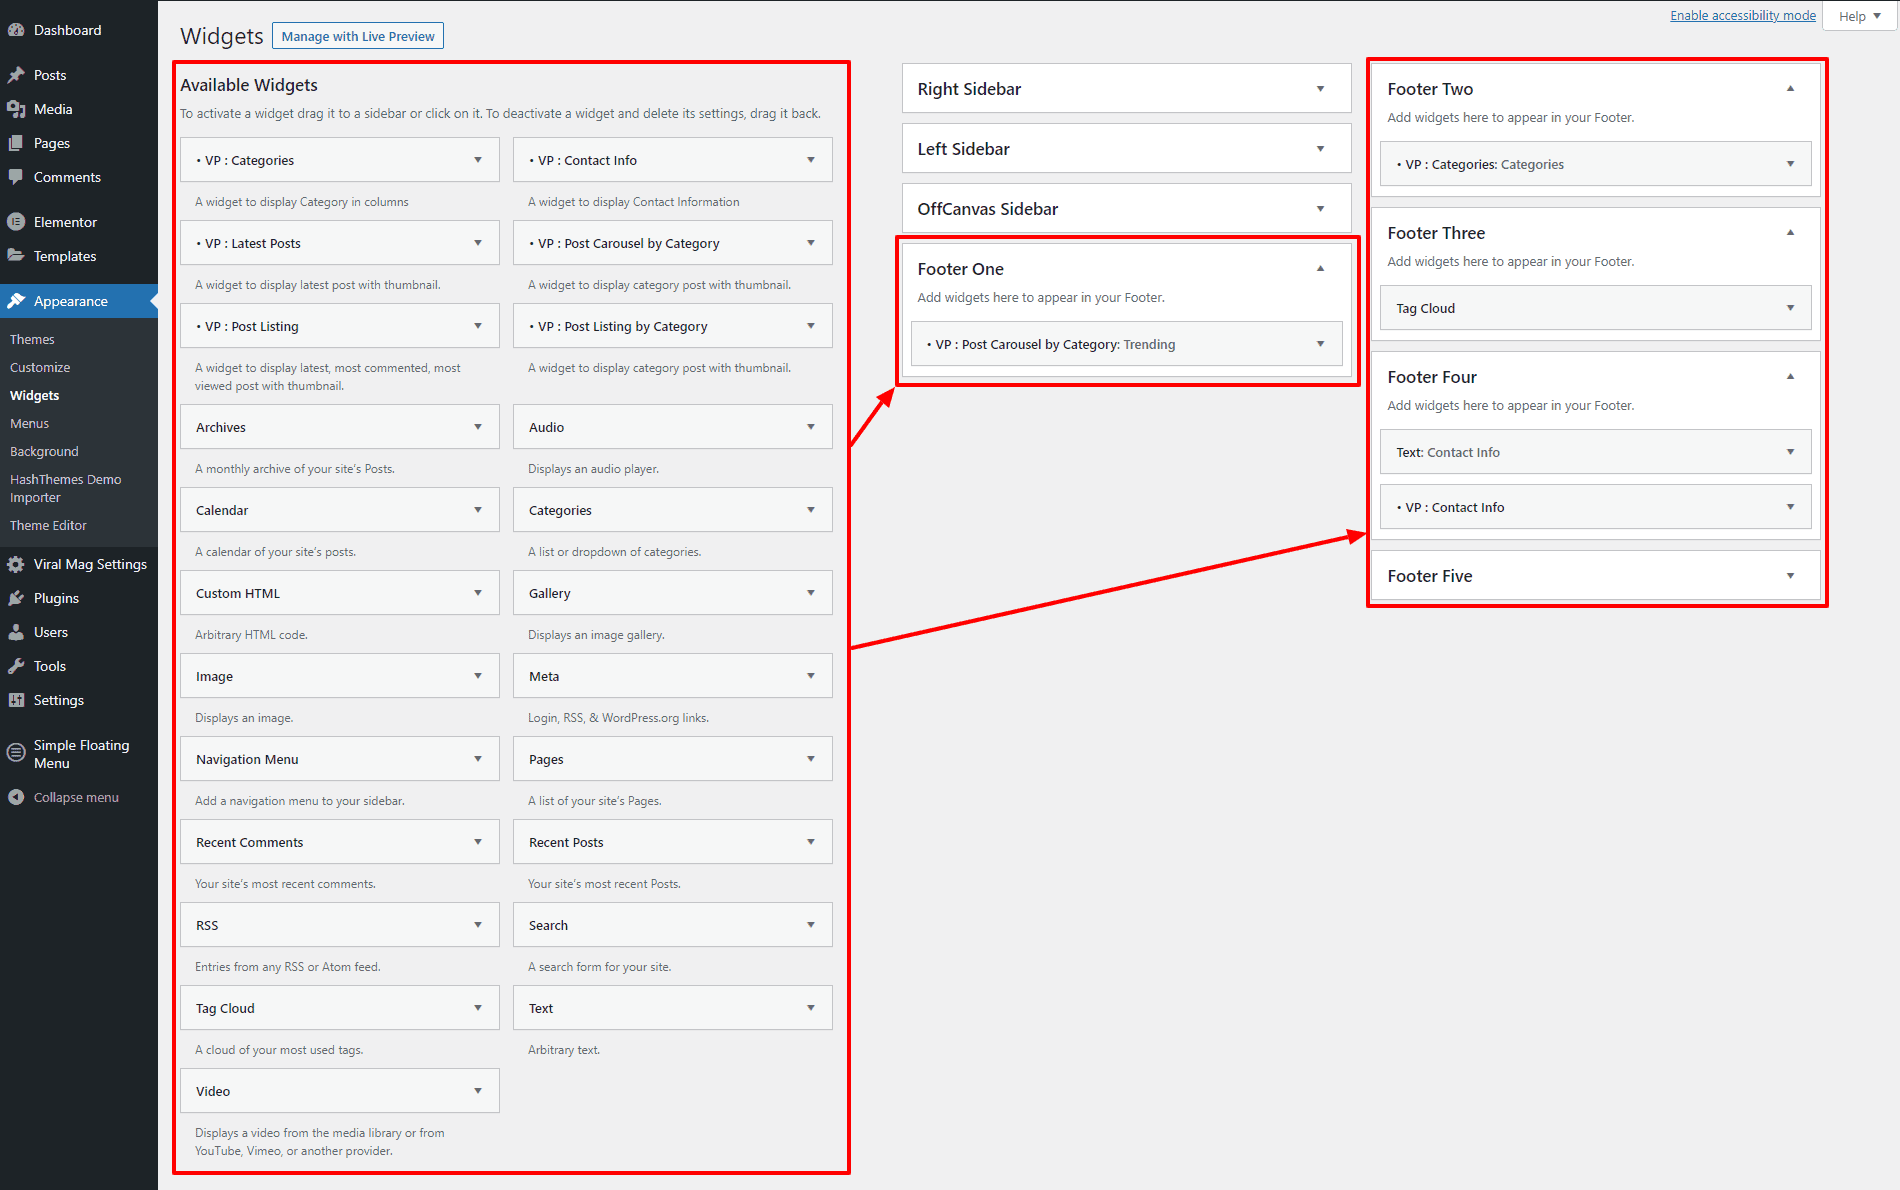Collapse the Footer Two widget area

[1790, 89]
